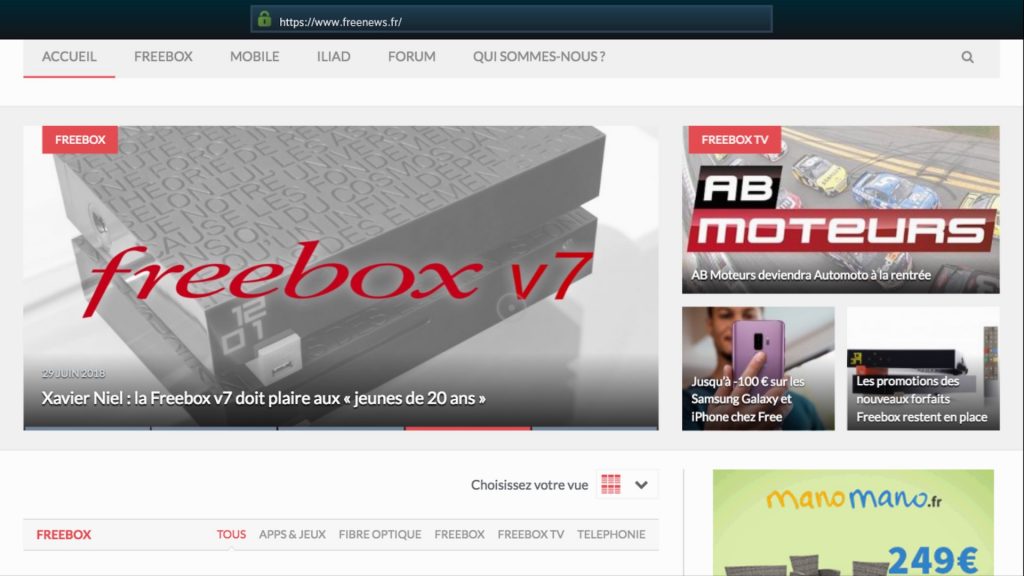This screenshot has width=1024, height=576.
Task: Click the ManoMano.fr advertisement banner
Action: click(853, 522)
